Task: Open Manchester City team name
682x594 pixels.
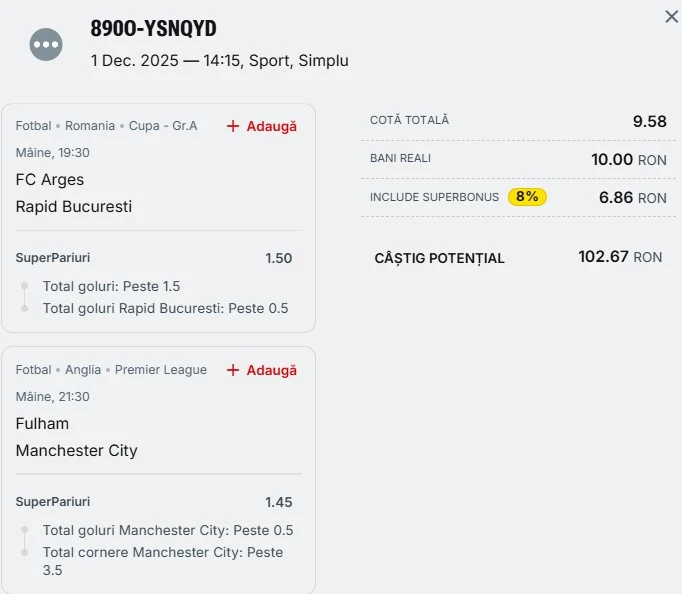Action: click(x=77, y=451)
